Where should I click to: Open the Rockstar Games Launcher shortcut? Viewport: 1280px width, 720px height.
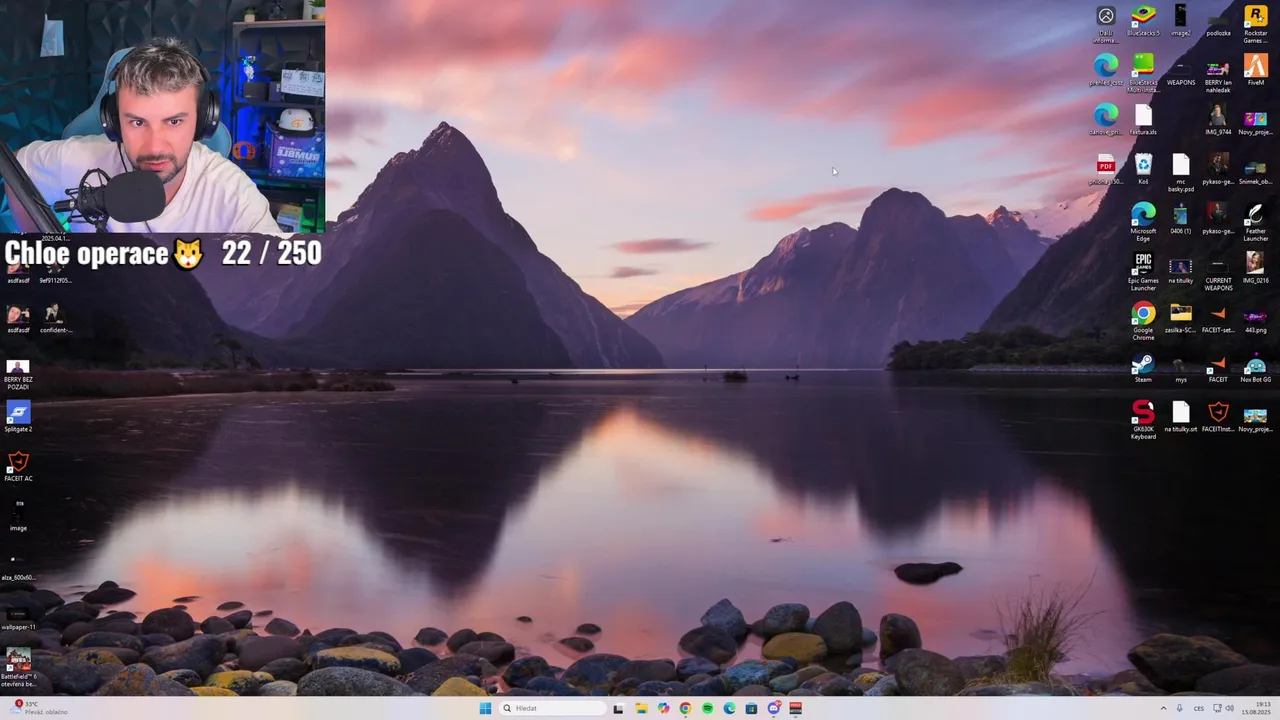[x=1255, y=23]
